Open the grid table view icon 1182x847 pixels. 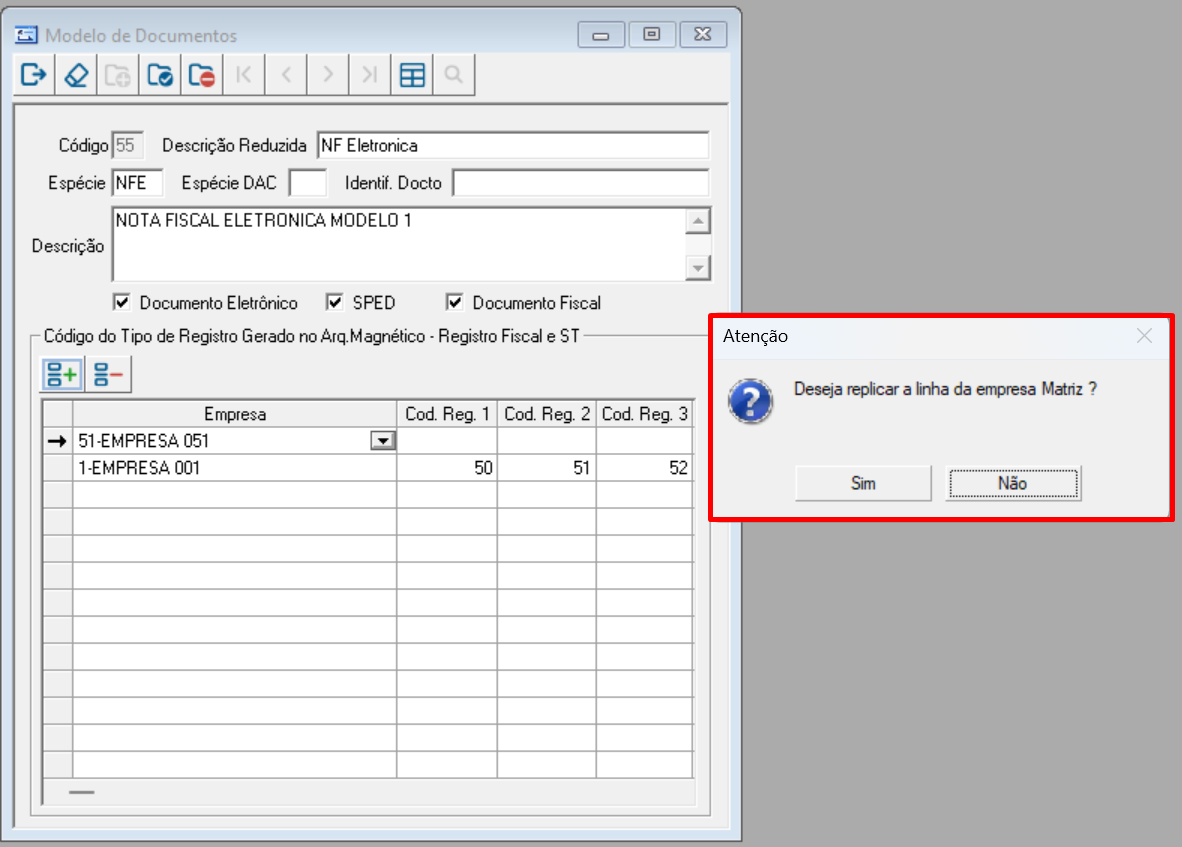pyautogui.click(x=412, y=75)
